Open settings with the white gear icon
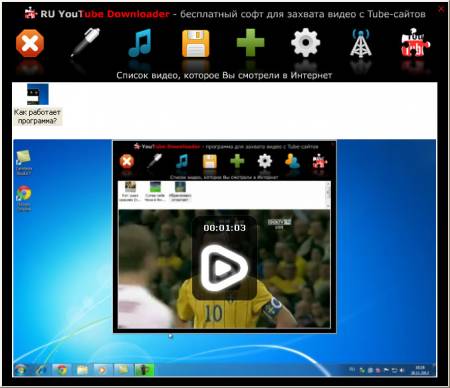Viewport: 450px width, 388px height. 305,43
